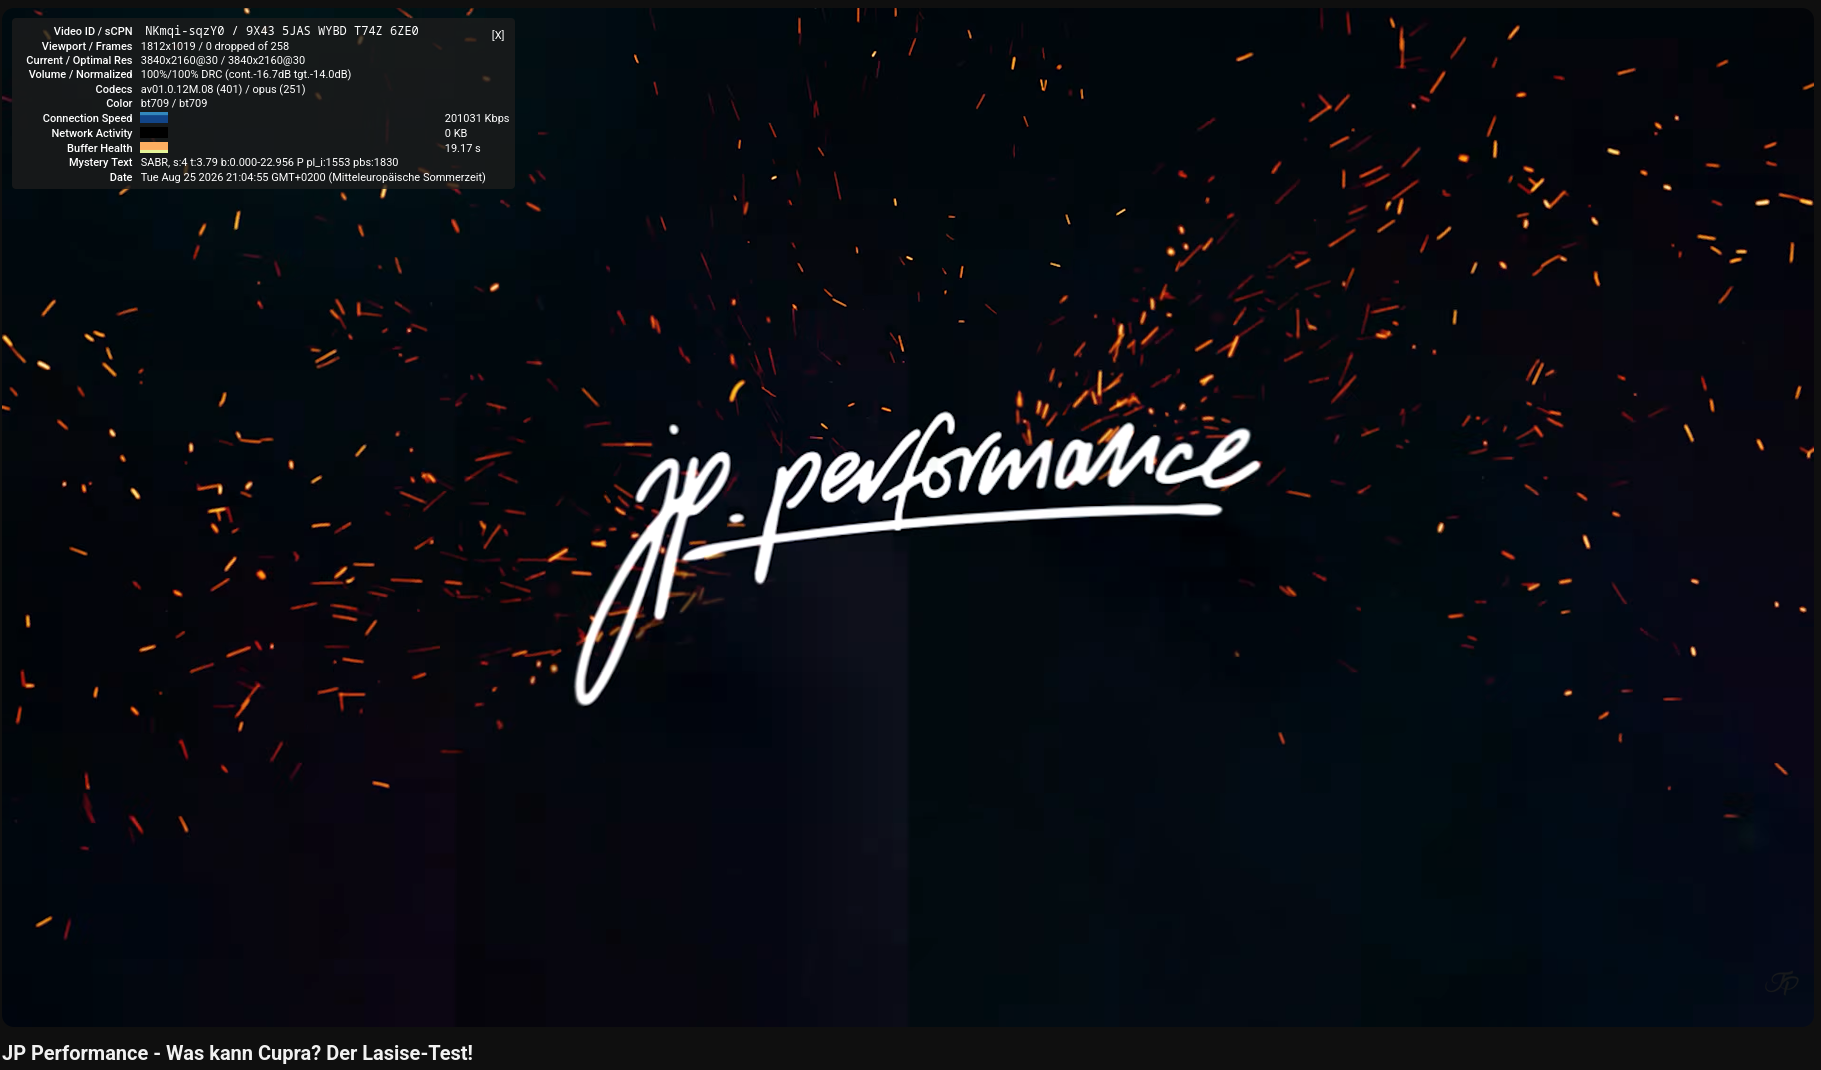Viewport: 1821px width, 1070px height.
Task: Click the '100%/100% DRC' volume value
Action: click(246, 74)
